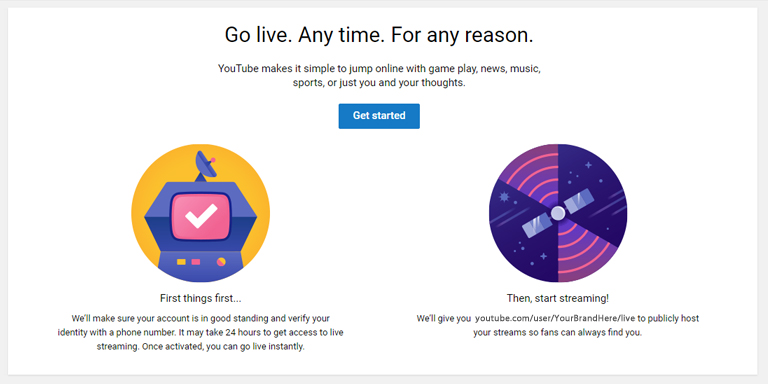Click the 'your streams so fans can' text line
768x384 pixels.
[557, 333]
